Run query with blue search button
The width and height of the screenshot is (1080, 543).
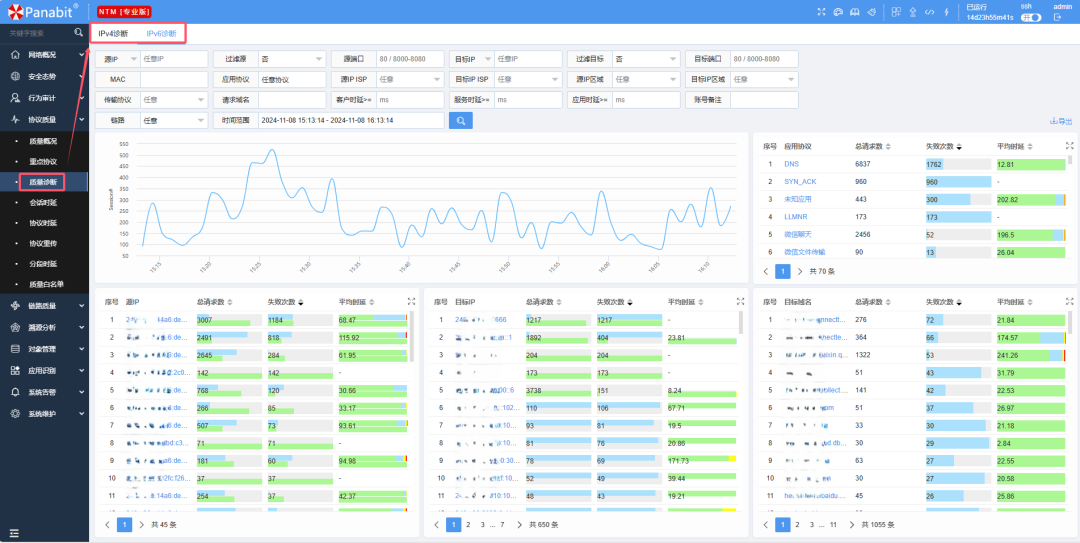[461, 121]
